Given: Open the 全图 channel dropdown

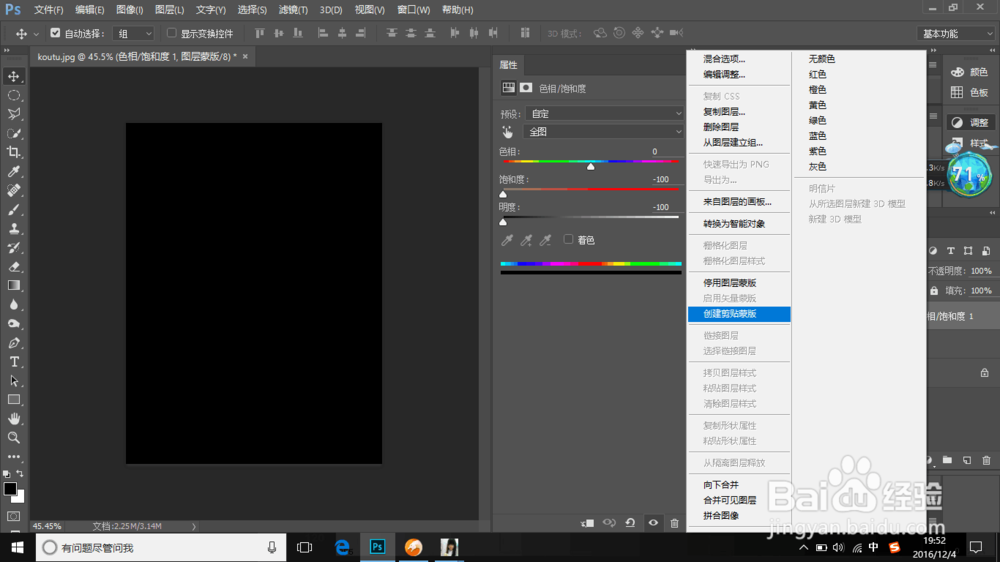Looking at the screenshot, I should (x=603, y=131).
